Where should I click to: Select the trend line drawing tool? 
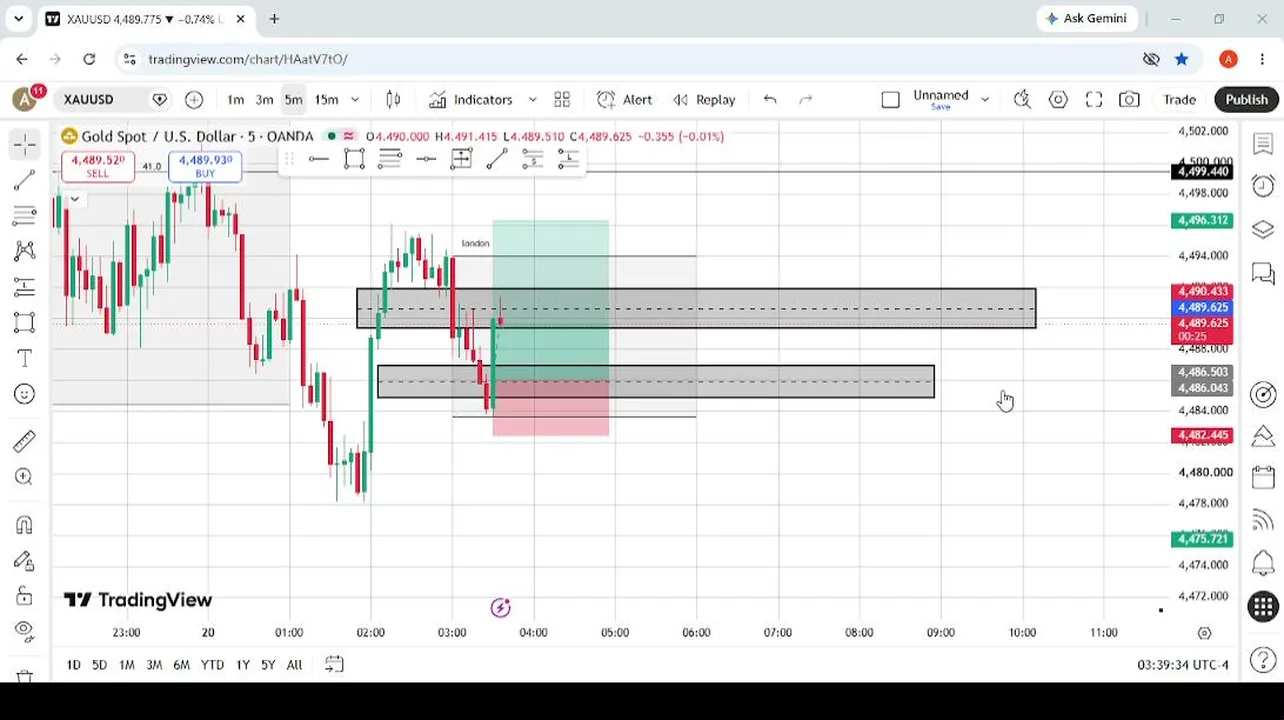[x=25, y=181]
